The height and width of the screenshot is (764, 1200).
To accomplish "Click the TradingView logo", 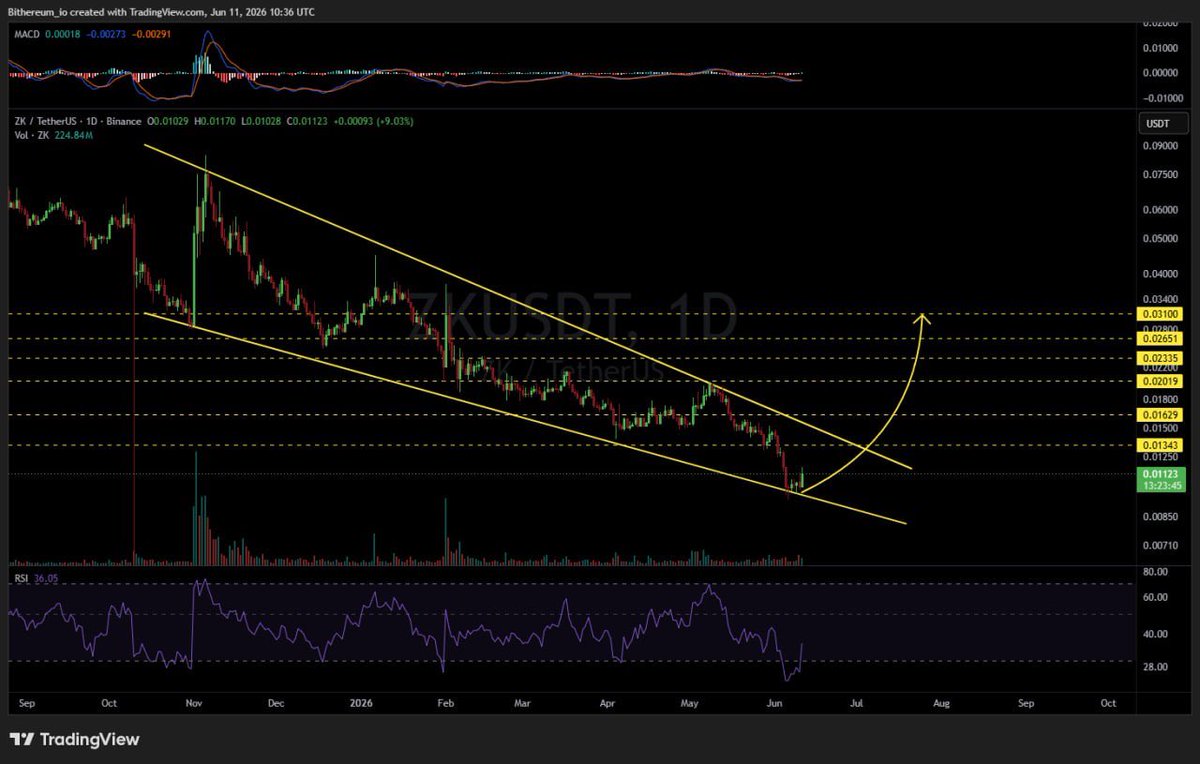I will pyautogui.click(x=75, y=740).
